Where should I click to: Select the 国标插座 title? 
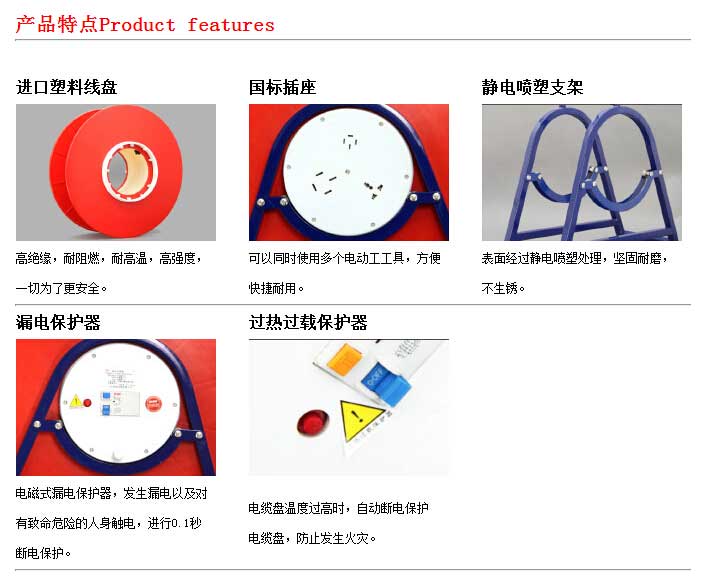tap(283, 87)
